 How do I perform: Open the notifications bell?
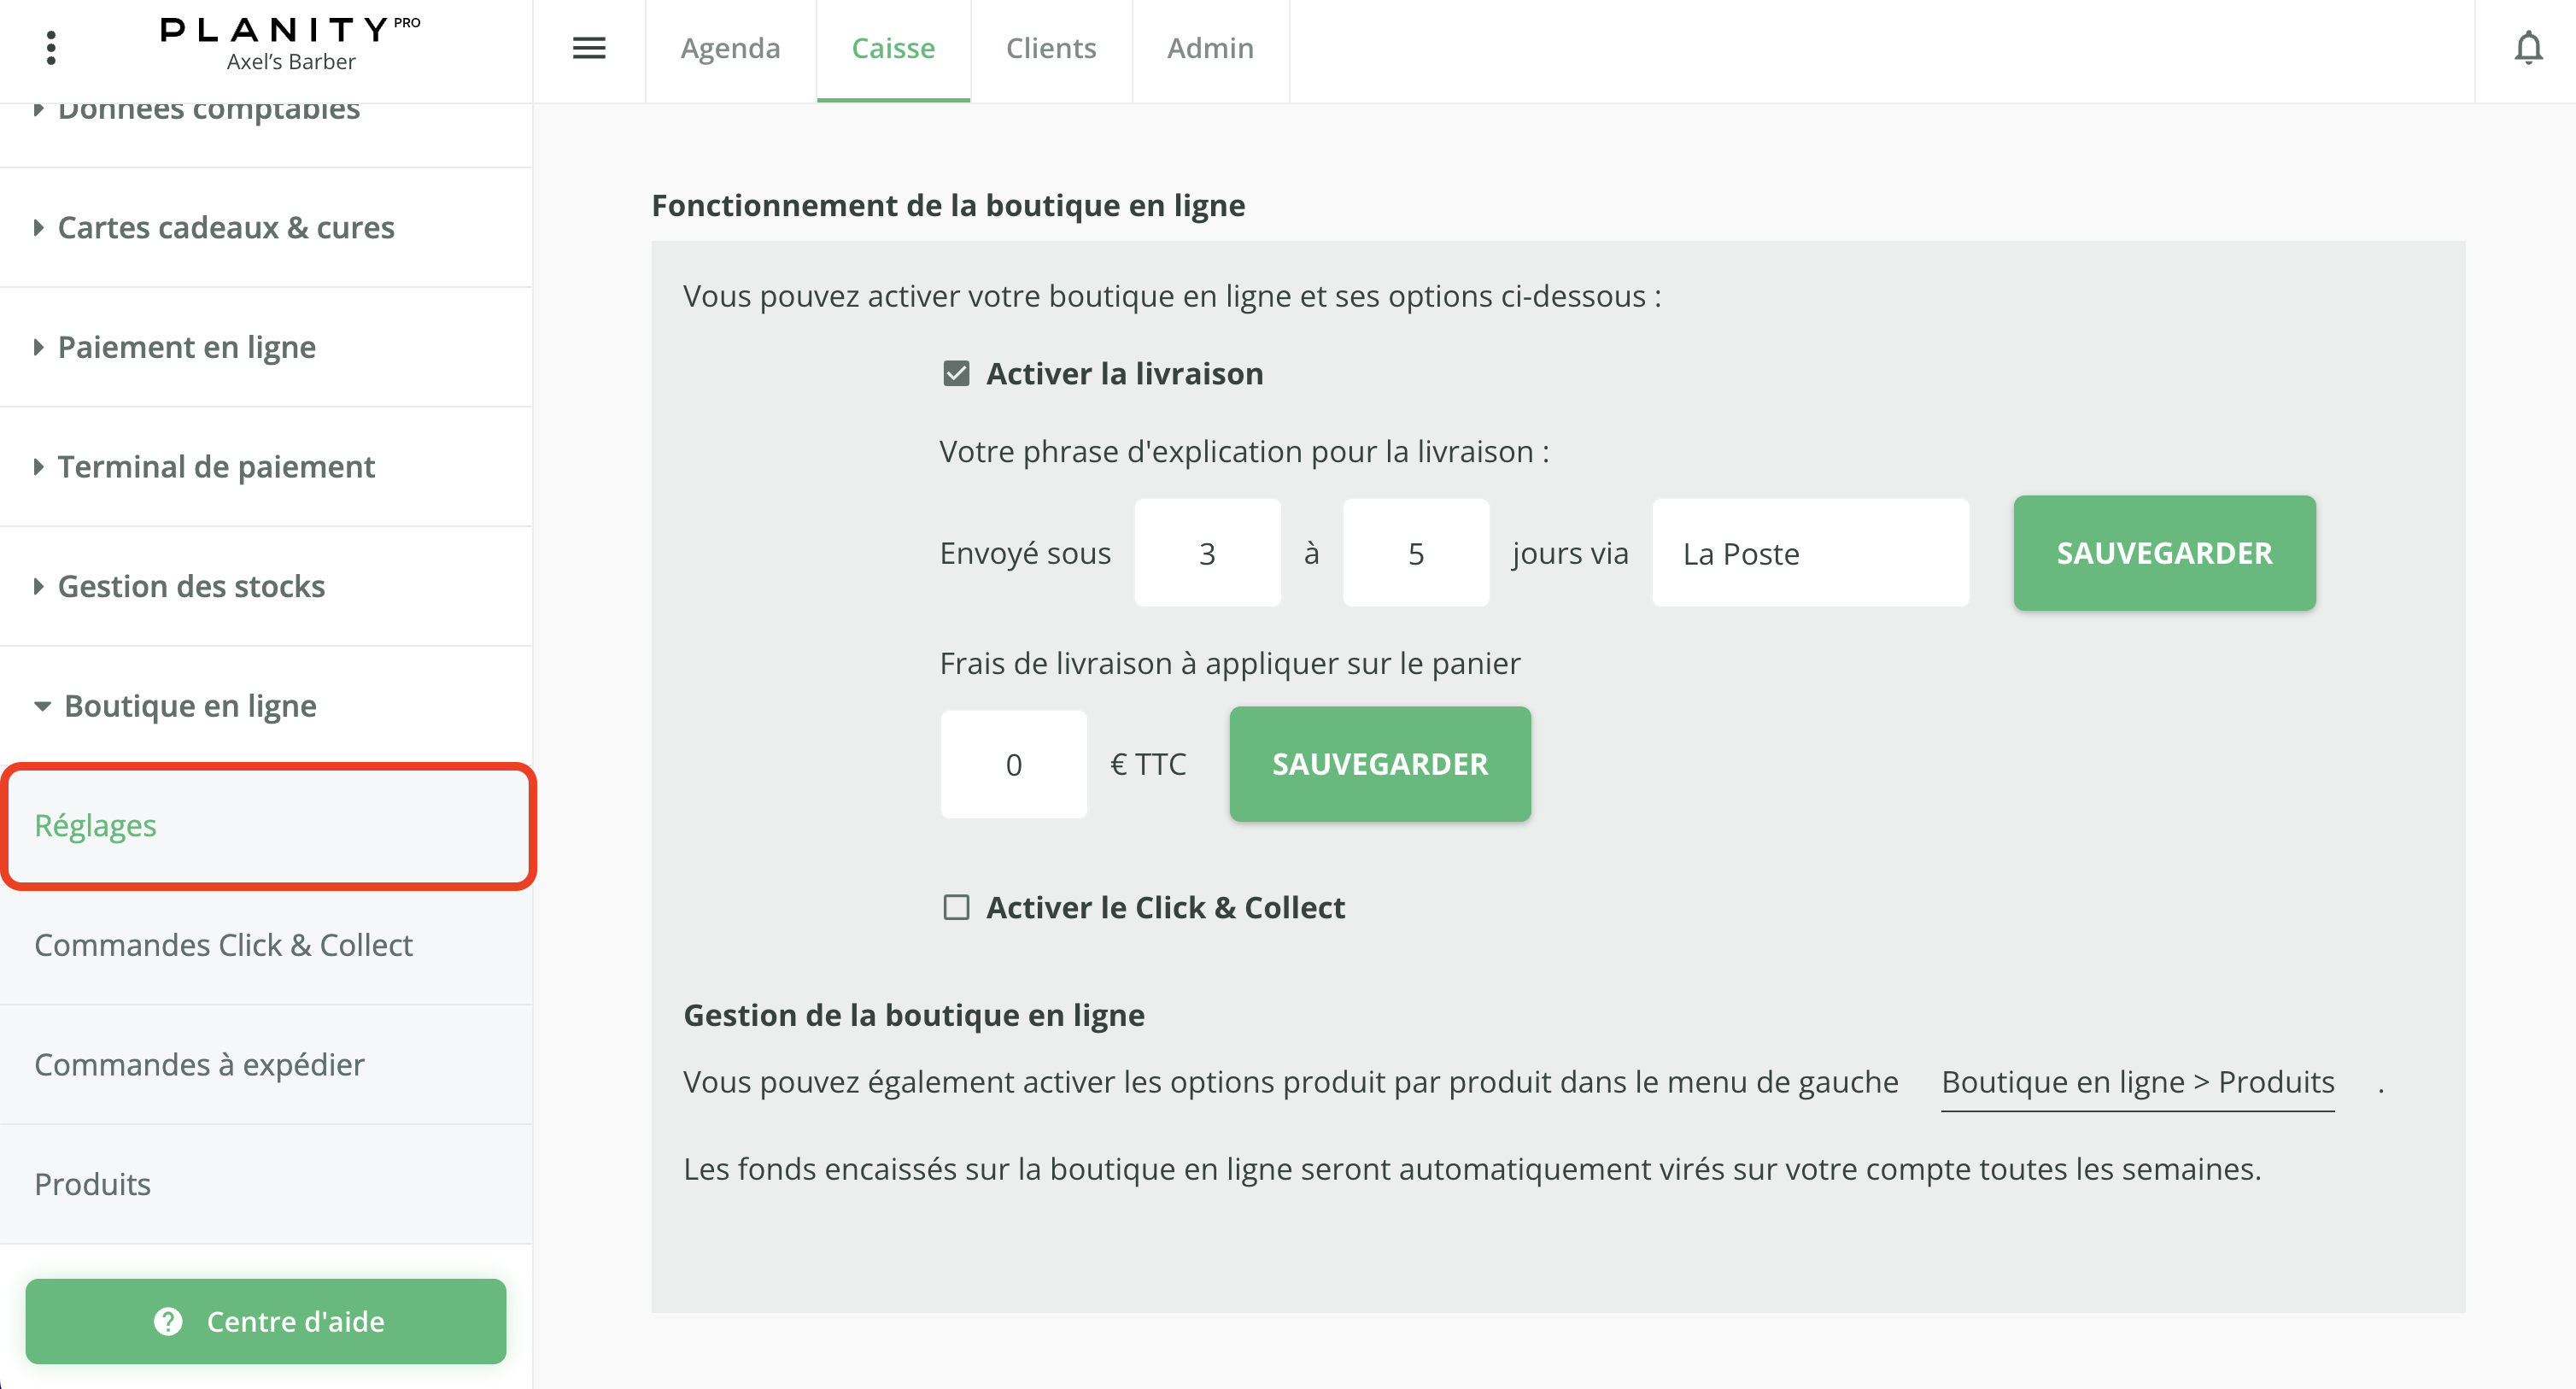2527,48
